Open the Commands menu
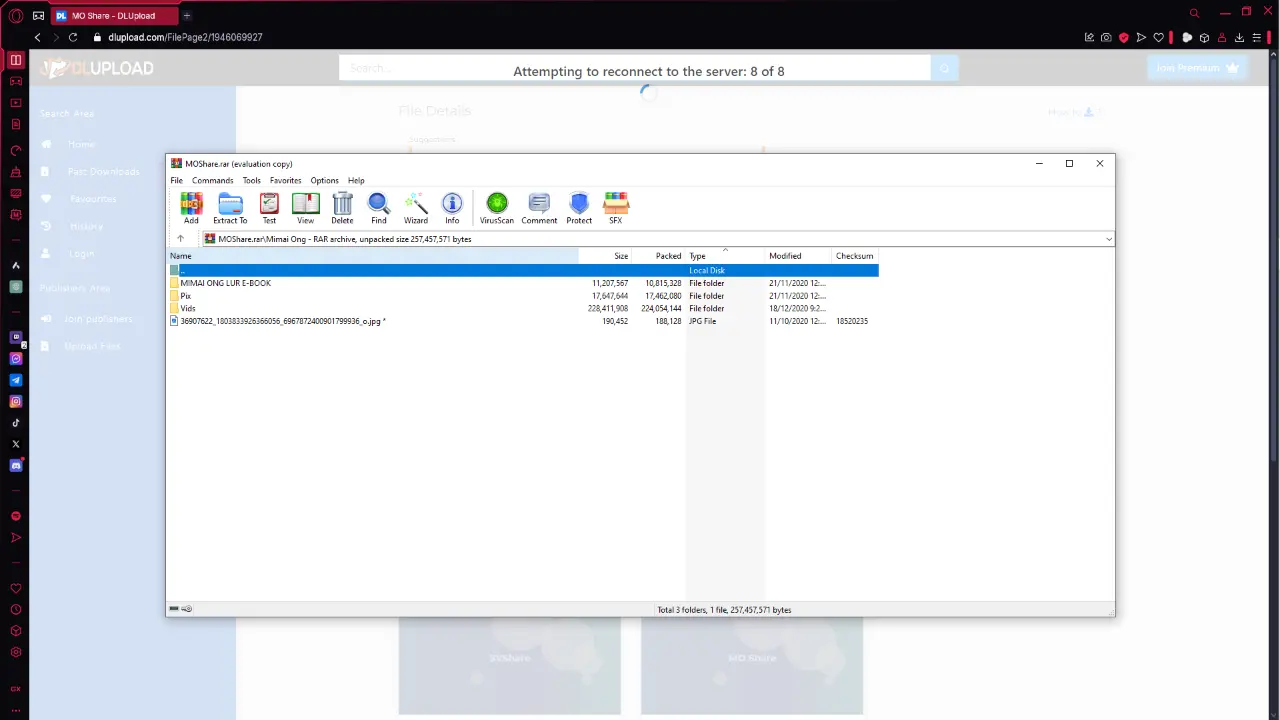This screenshot has width=1280, height=720. click(x=212, y=181)
